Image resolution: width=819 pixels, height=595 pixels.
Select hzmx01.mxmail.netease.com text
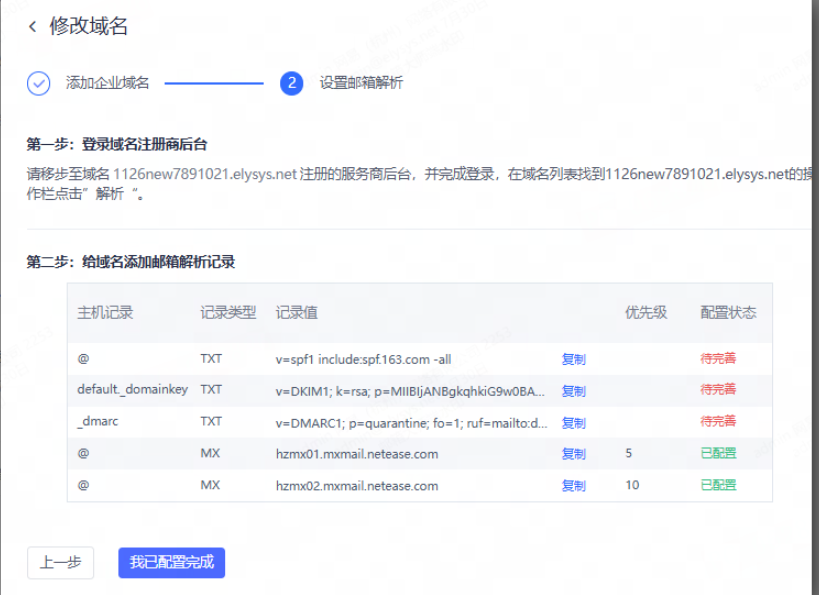(357, 454)
